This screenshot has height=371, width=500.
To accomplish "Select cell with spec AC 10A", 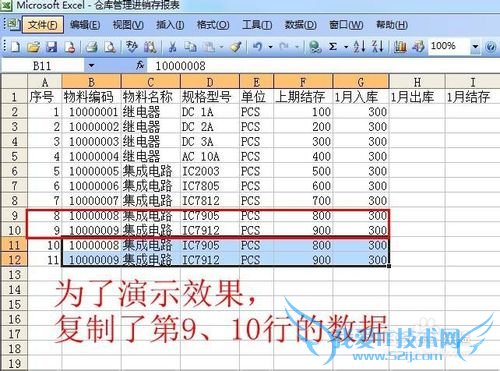I will (210, 156).
